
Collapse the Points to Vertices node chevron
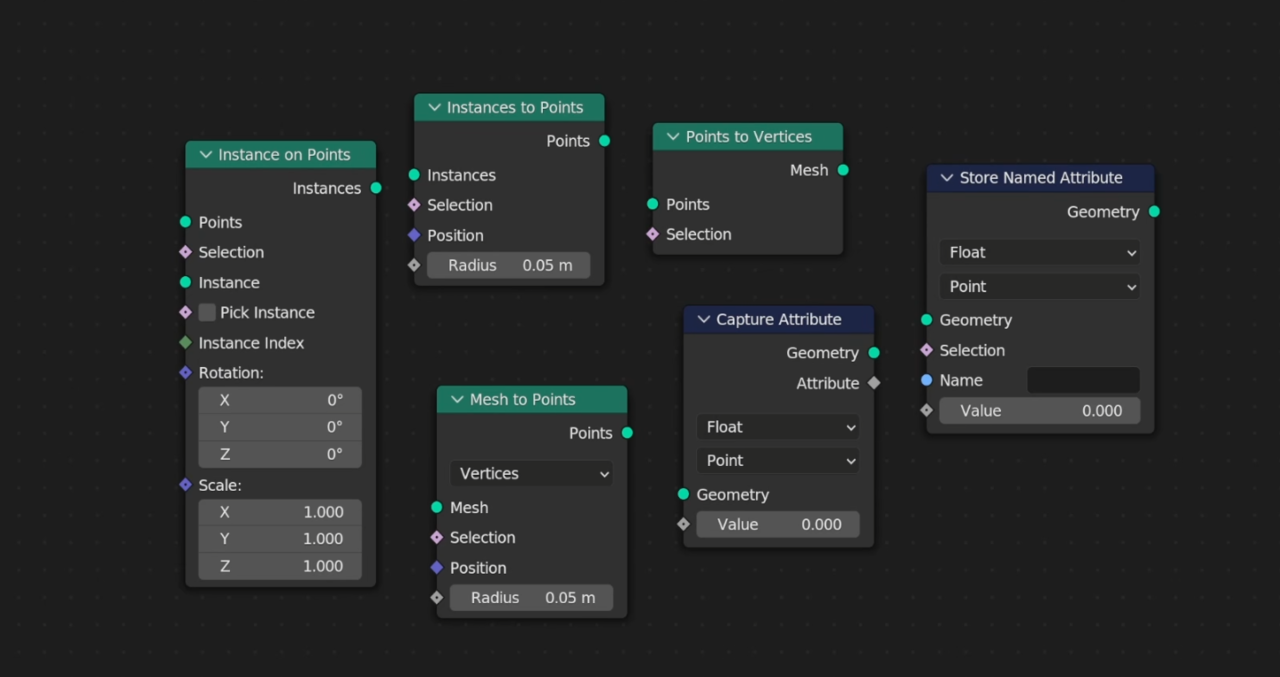coord(673,137)
